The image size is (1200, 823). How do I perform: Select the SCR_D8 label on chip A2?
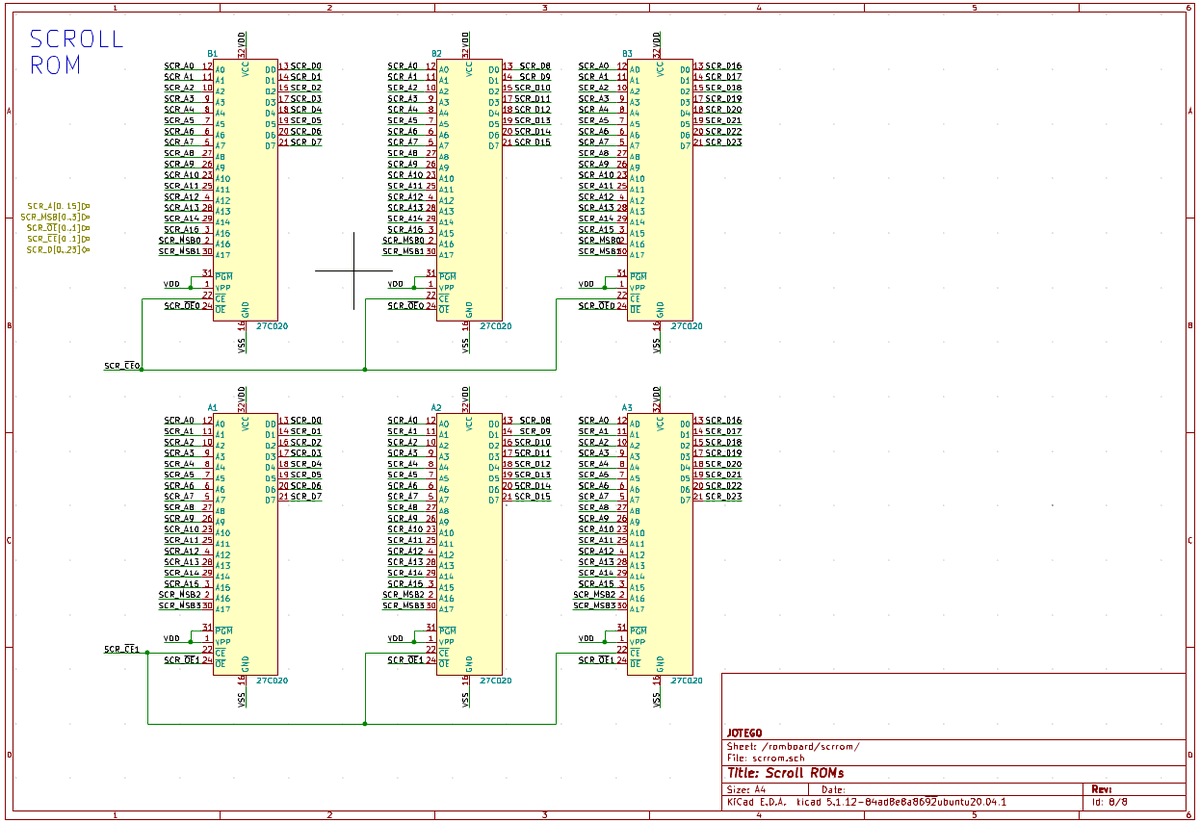[x=533, y=420]
